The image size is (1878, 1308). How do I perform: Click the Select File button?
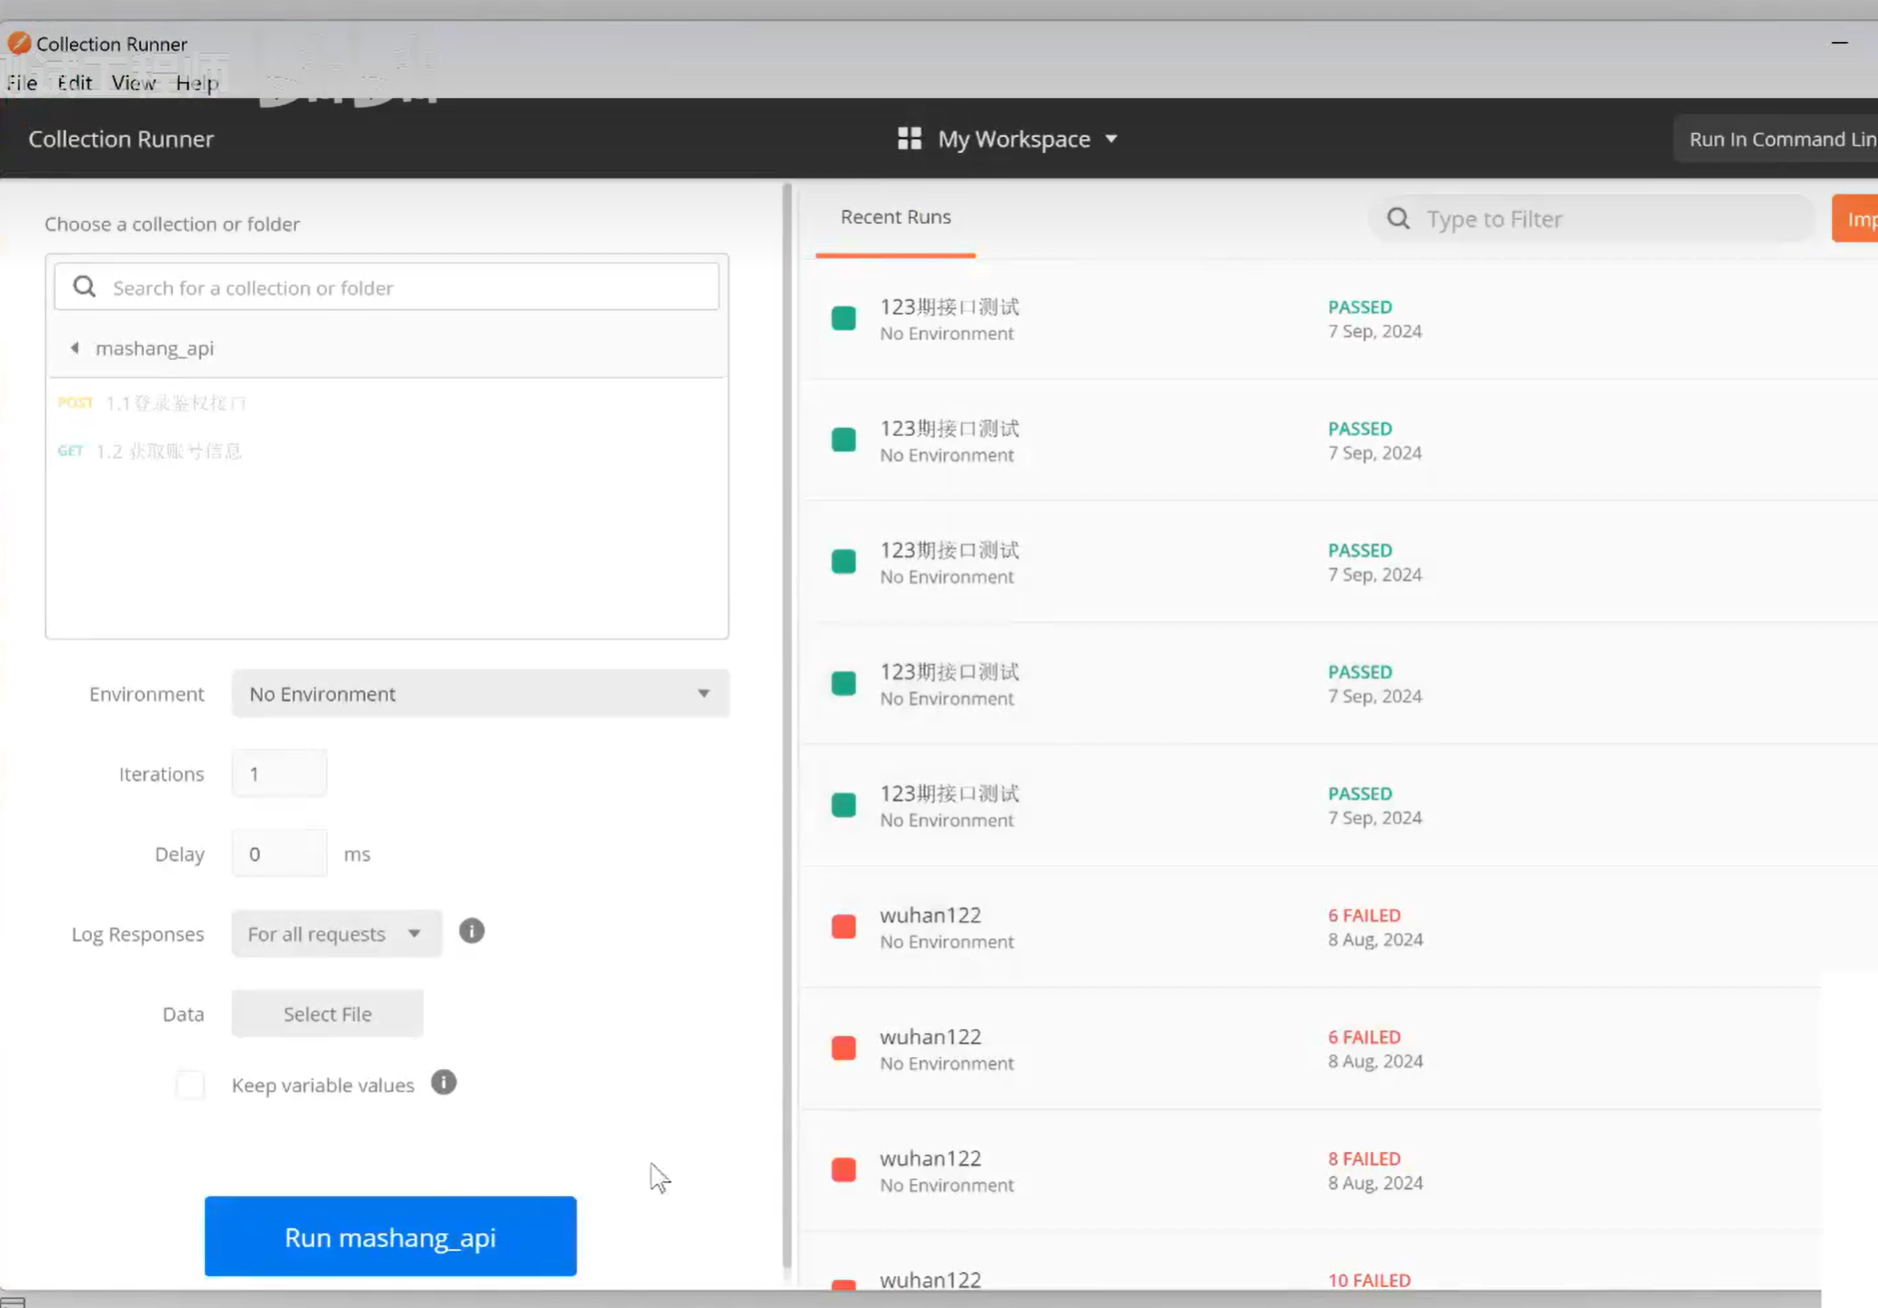click(327, 1013)
